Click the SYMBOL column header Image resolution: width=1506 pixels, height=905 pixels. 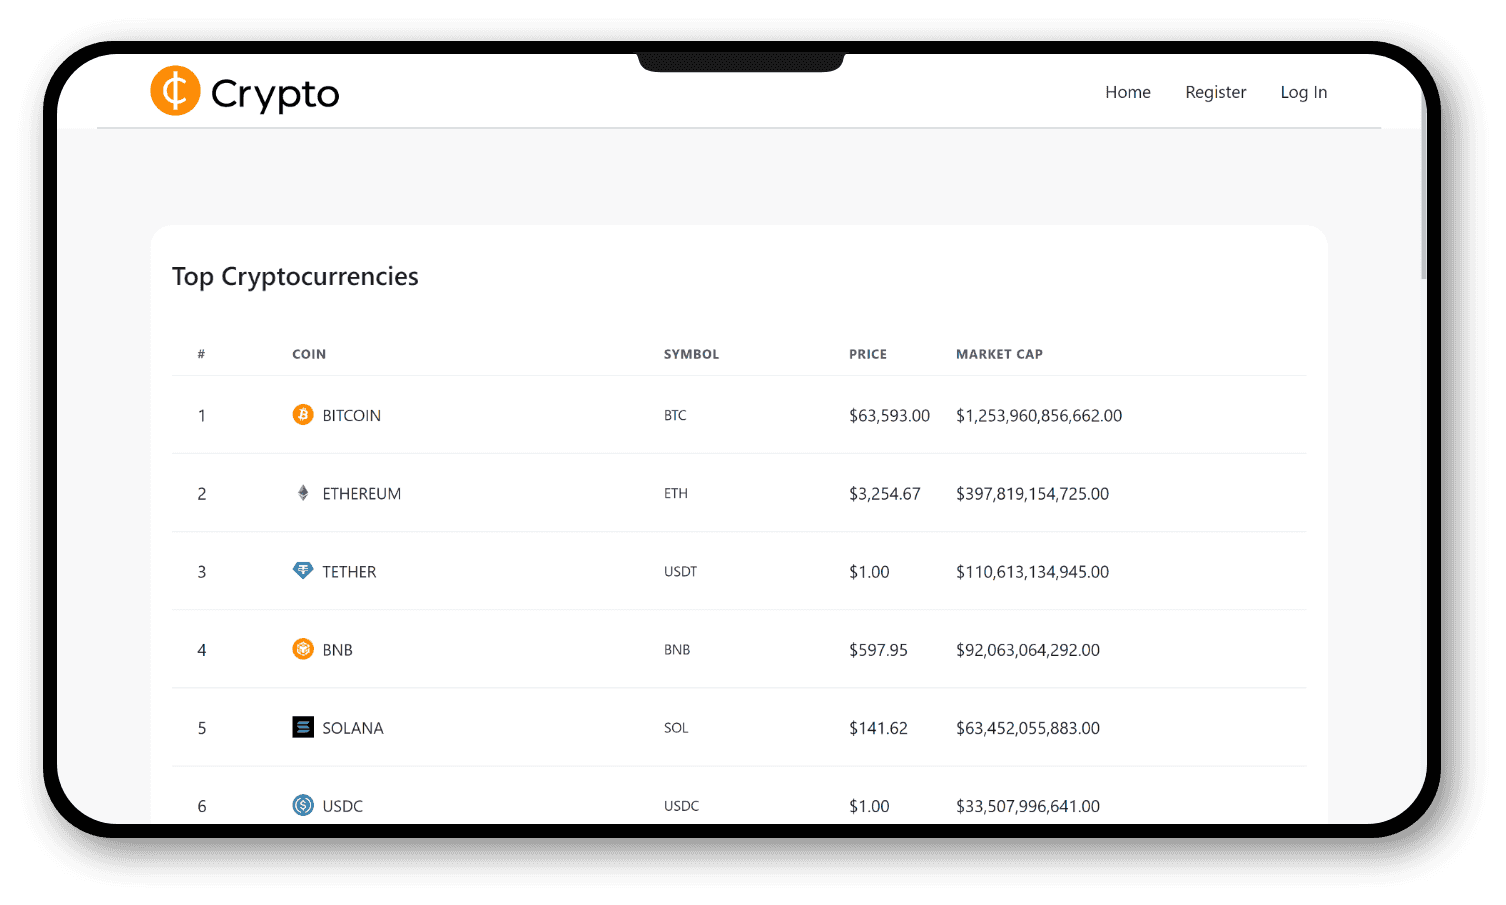(x=691, y=354)
